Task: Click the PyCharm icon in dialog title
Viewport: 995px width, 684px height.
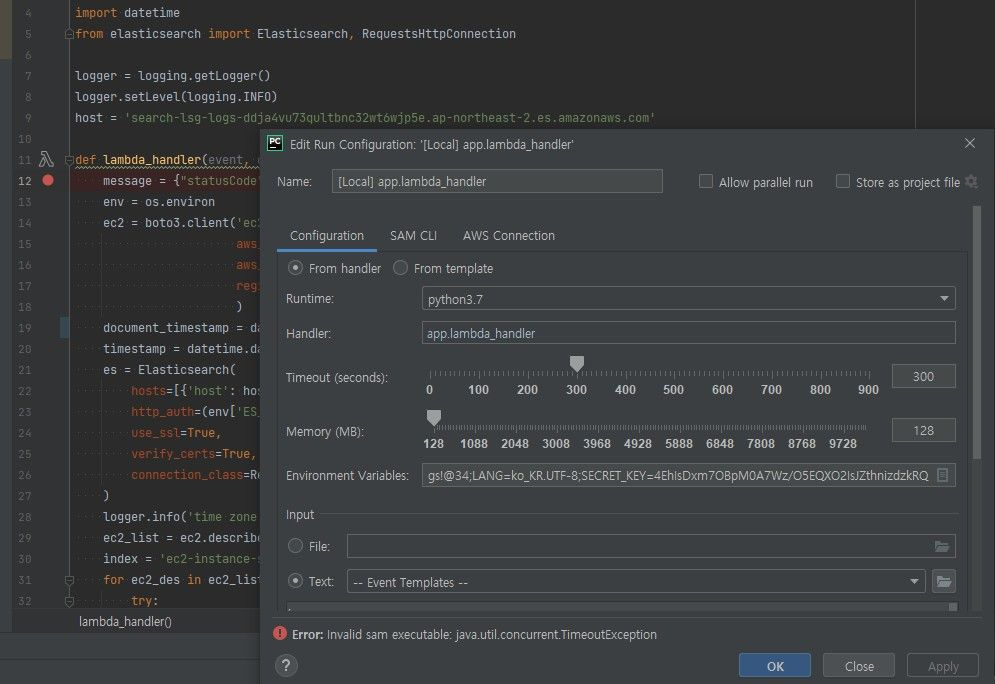Action: coord(275,143)
